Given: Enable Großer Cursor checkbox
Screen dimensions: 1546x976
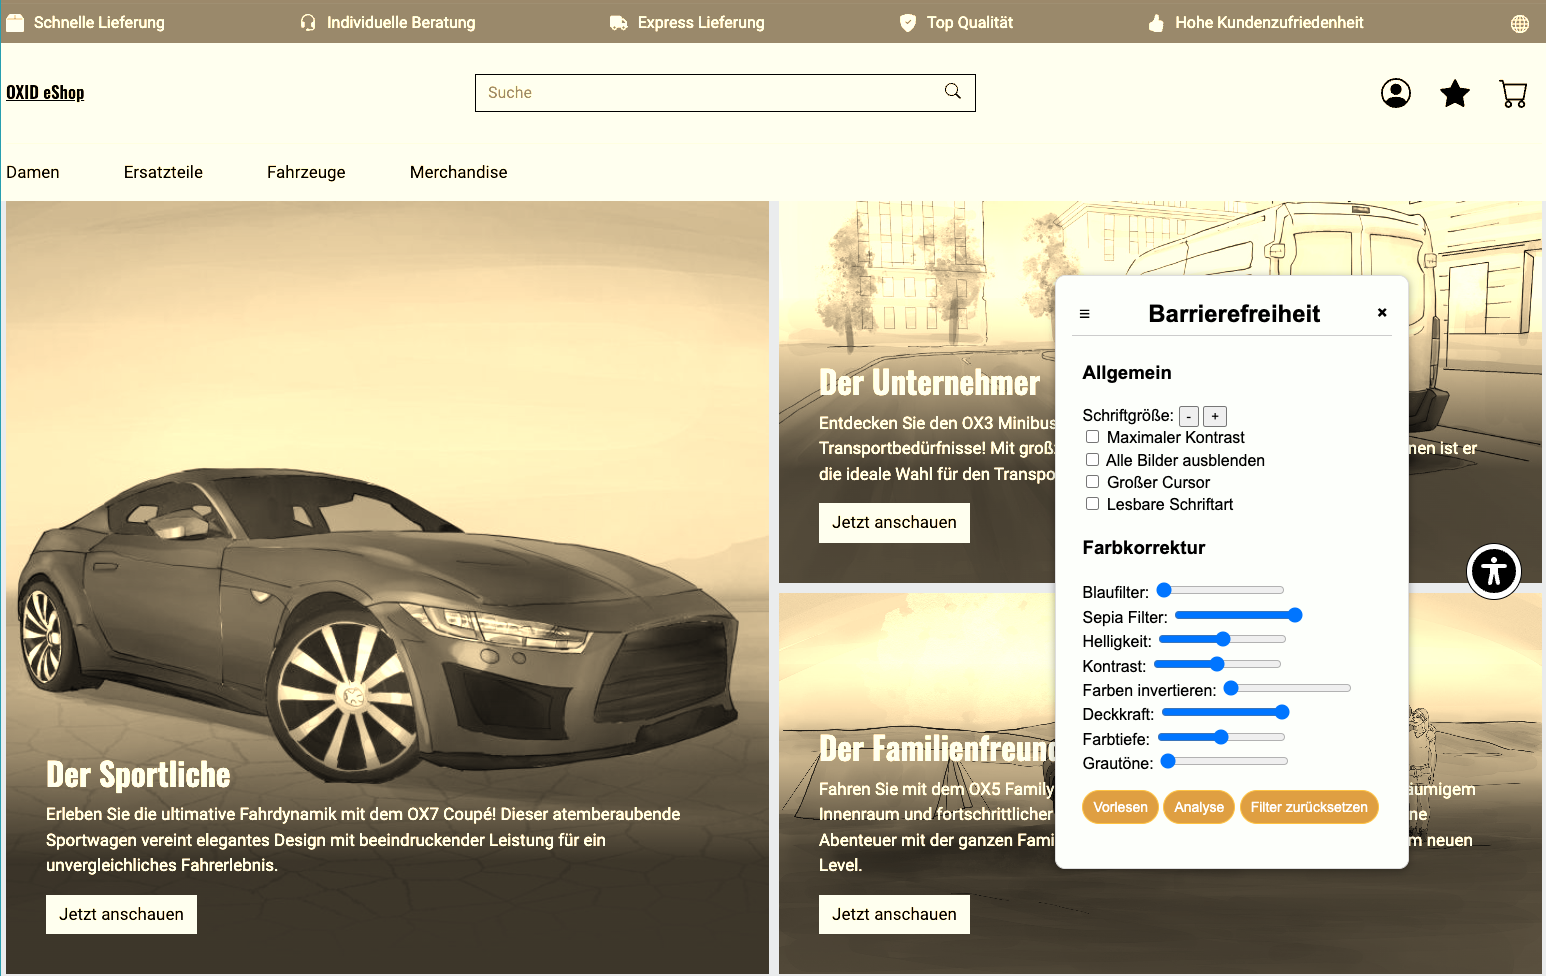Looking at the screenshot, I should point(1093,482).
